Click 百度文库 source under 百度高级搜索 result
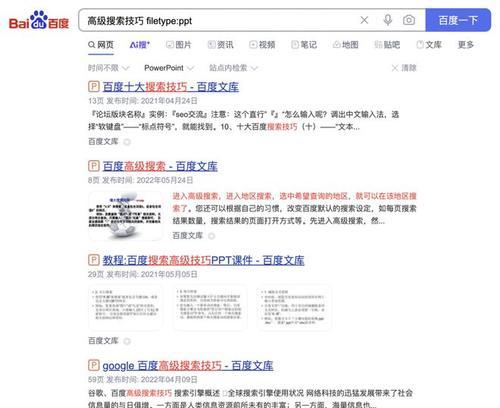 [187, 236]
